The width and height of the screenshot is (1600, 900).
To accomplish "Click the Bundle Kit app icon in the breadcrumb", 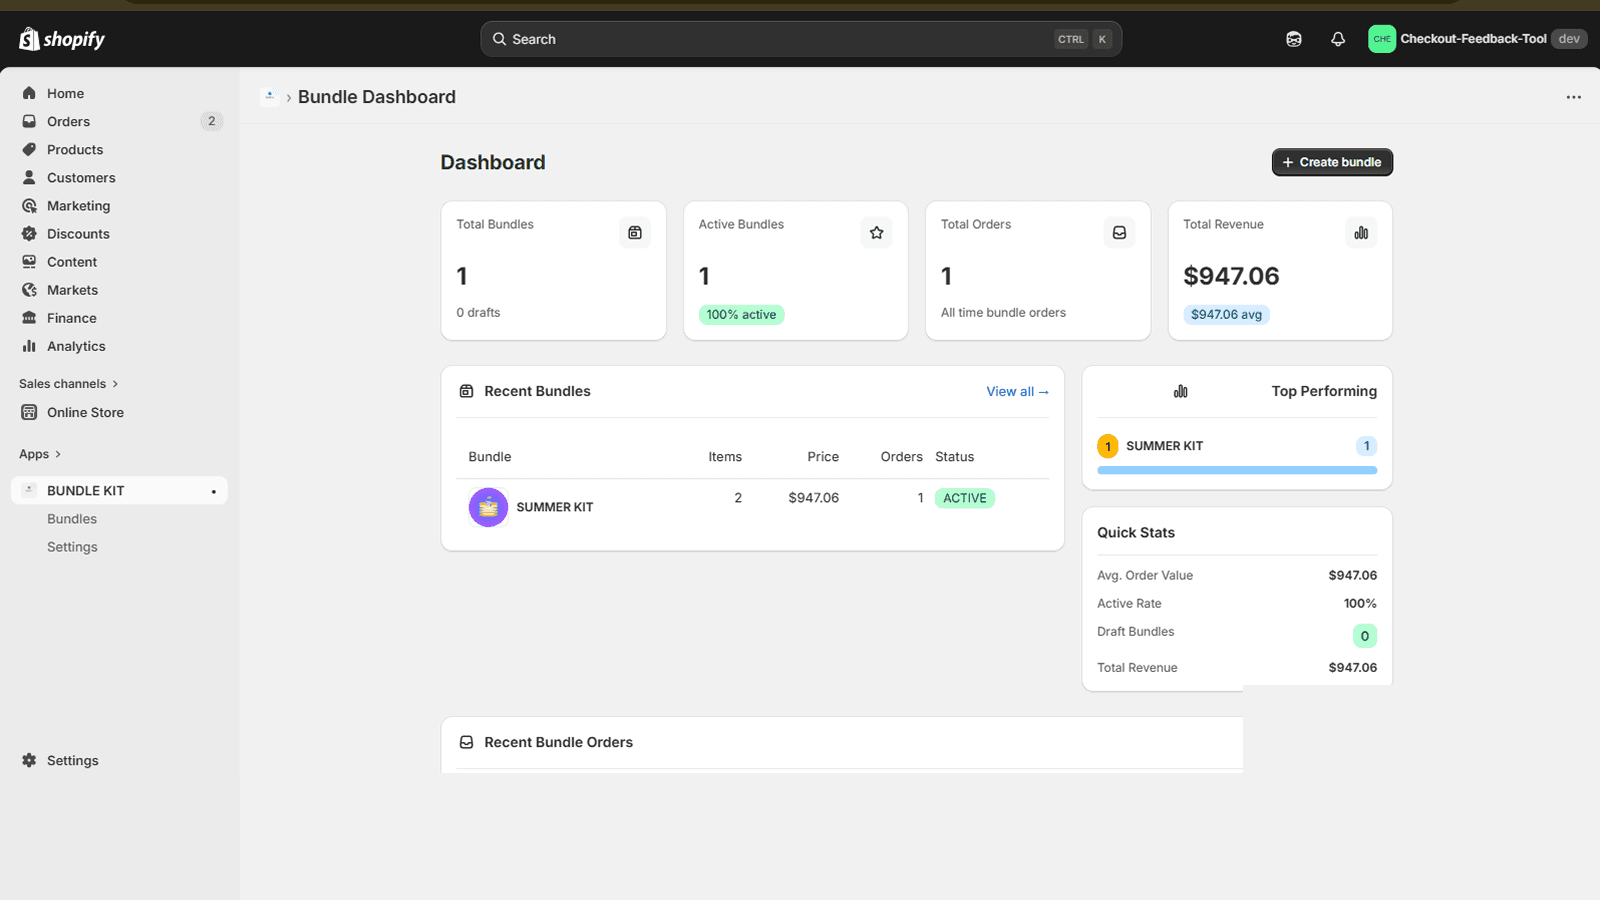I will click(269, 97).
